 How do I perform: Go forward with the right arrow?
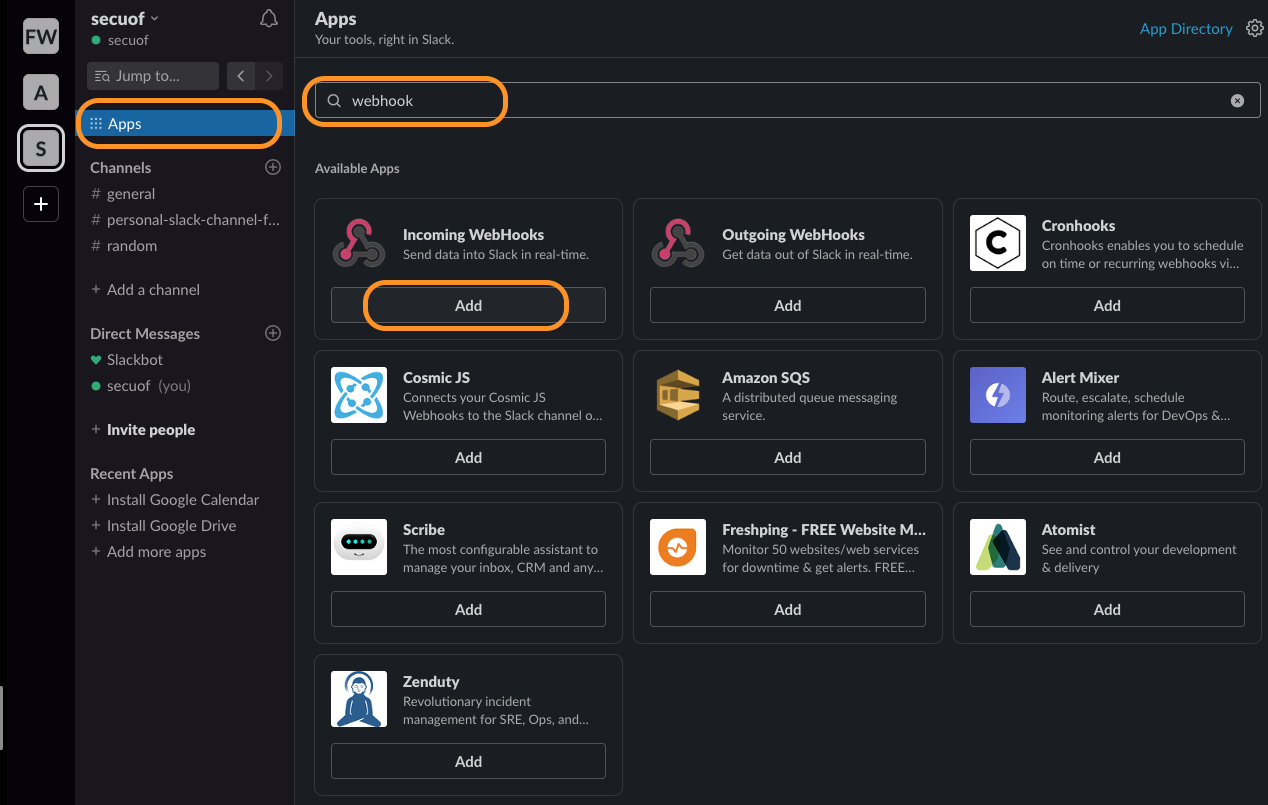pyautogui.click(x=269, y=76)
